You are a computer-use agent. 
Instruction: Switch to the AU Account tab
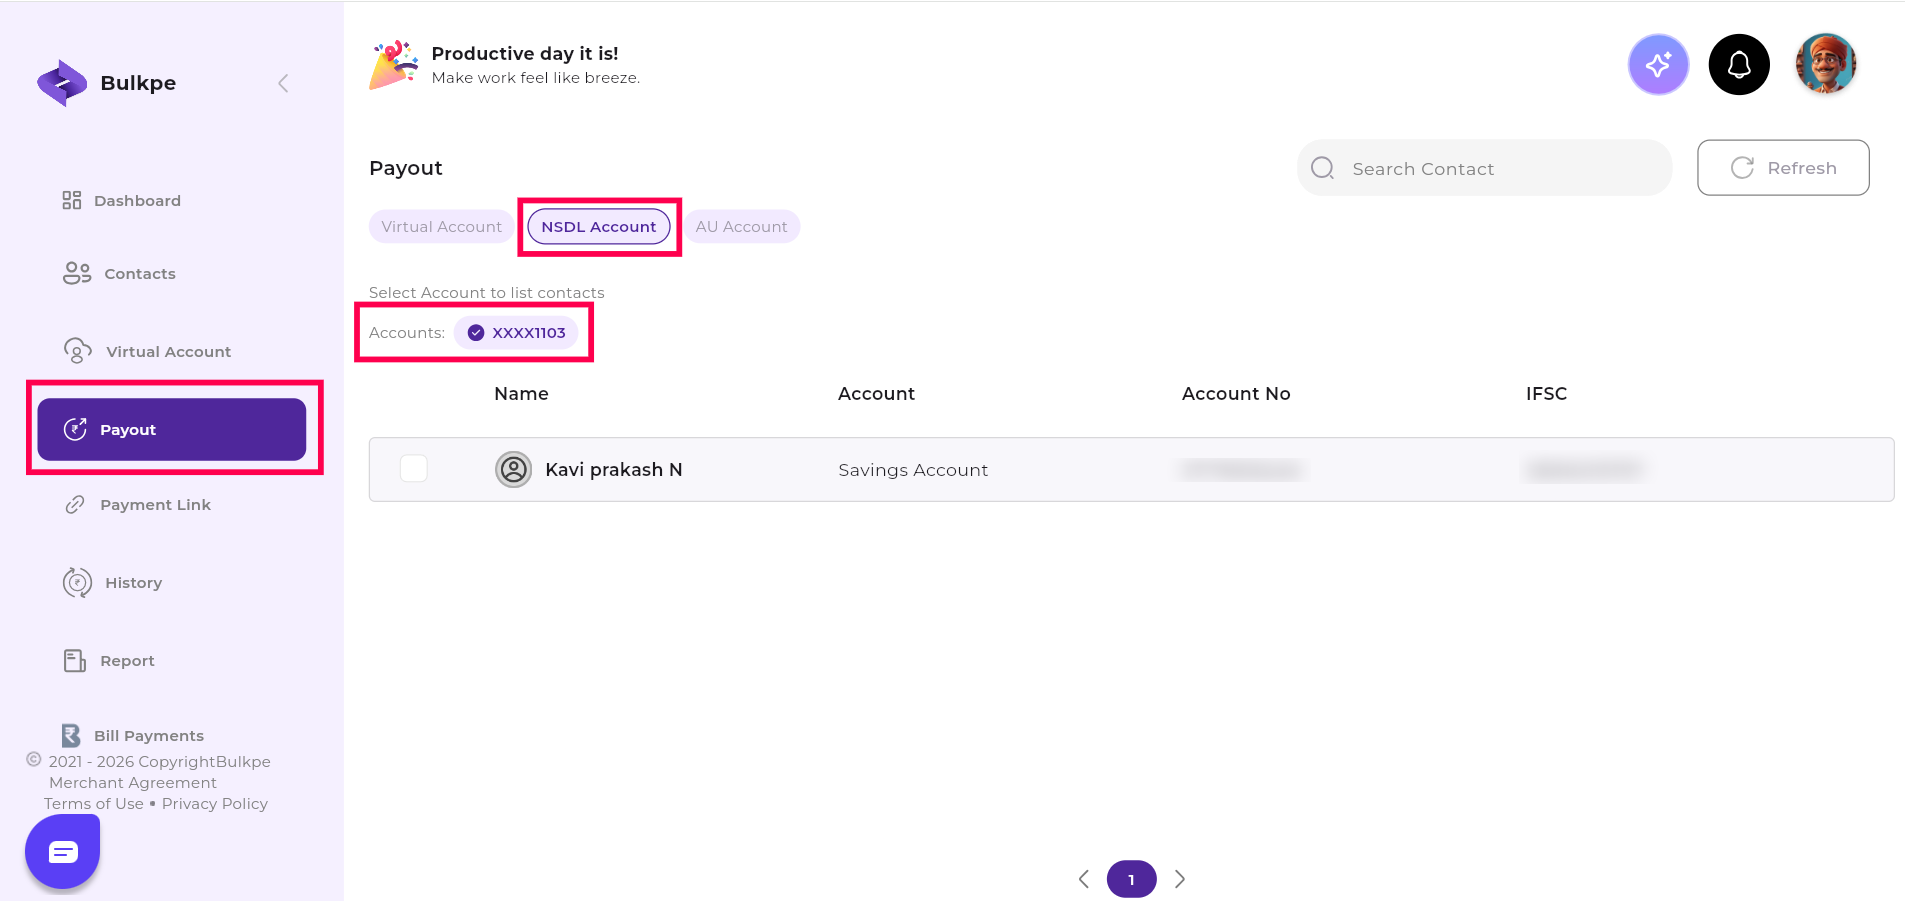[741, 227]
